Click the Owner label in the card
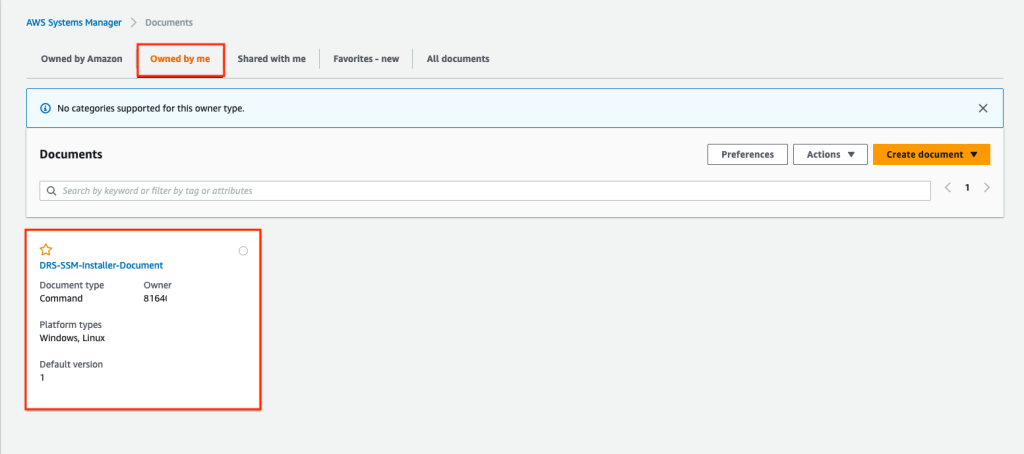 [157, 285]
